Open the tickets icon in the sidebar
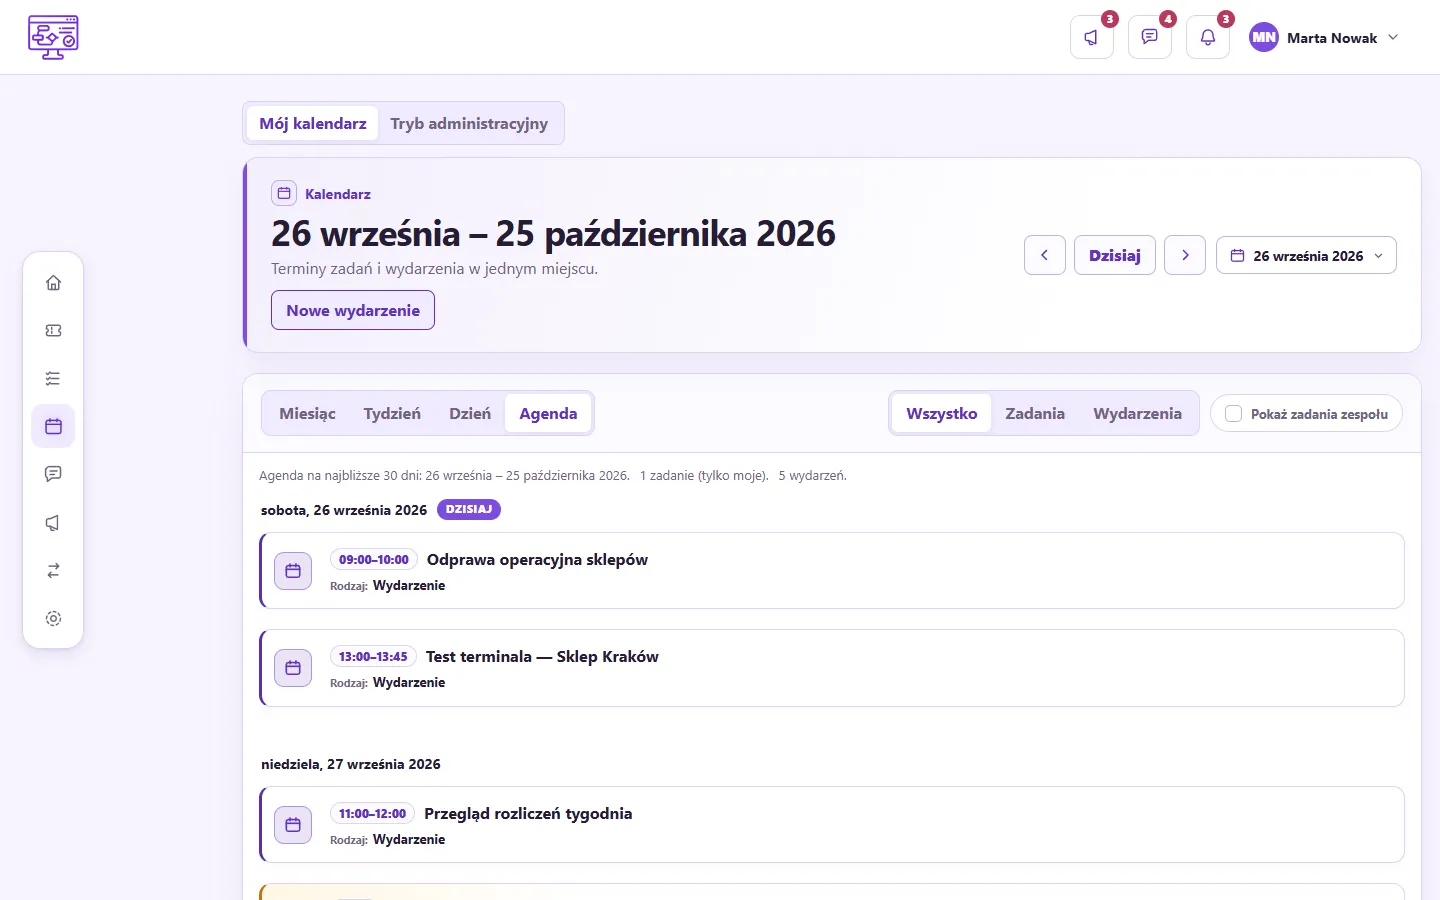 54,331
